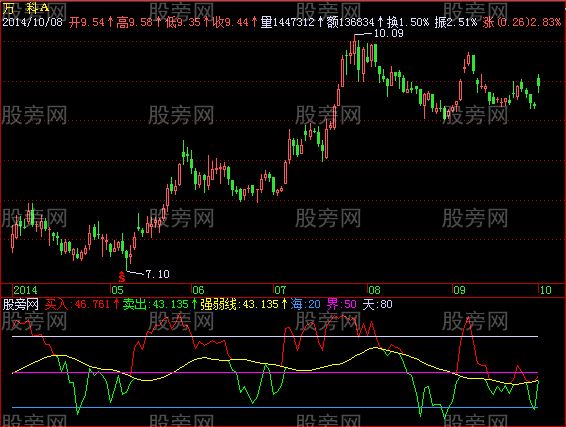Click the 05 month marker on axis
Screen dimensions: 566x427
tap(117, 290)
